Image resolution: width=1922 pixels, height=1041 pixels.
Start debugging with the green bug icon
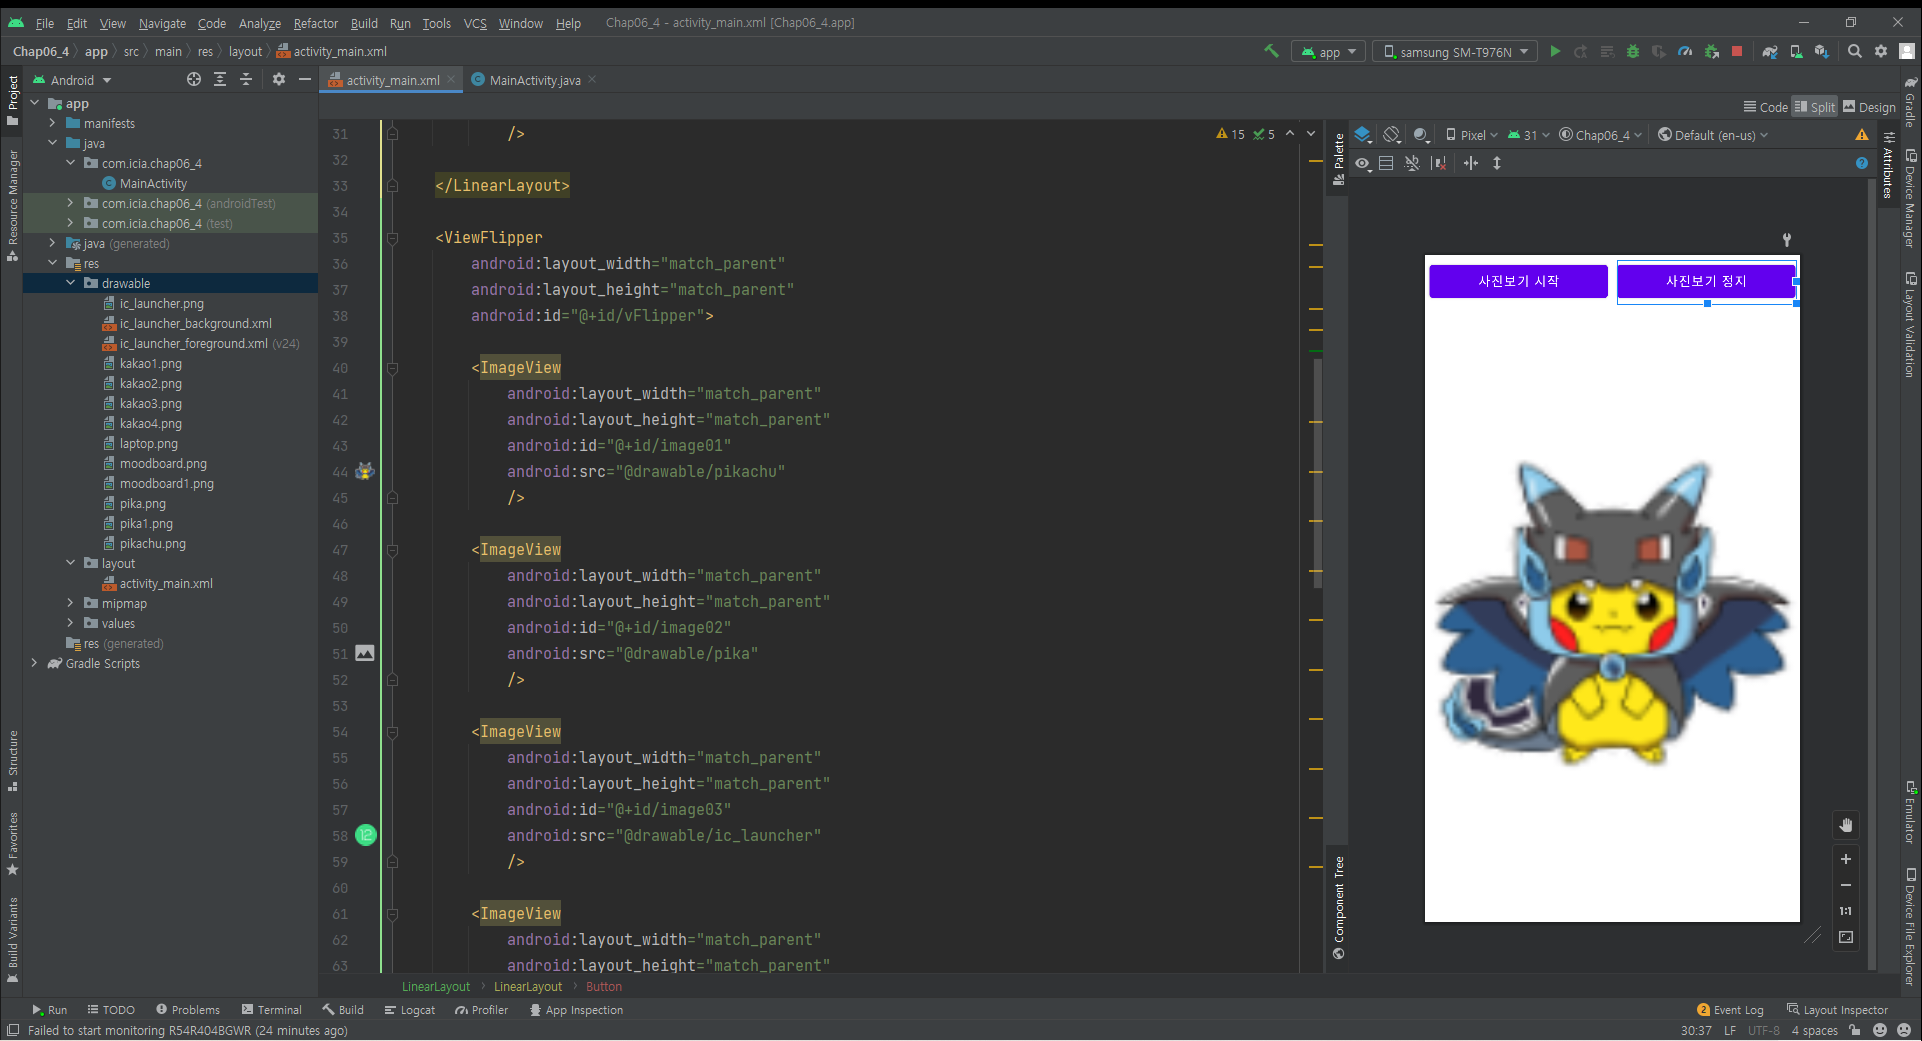coord(1633,51)
